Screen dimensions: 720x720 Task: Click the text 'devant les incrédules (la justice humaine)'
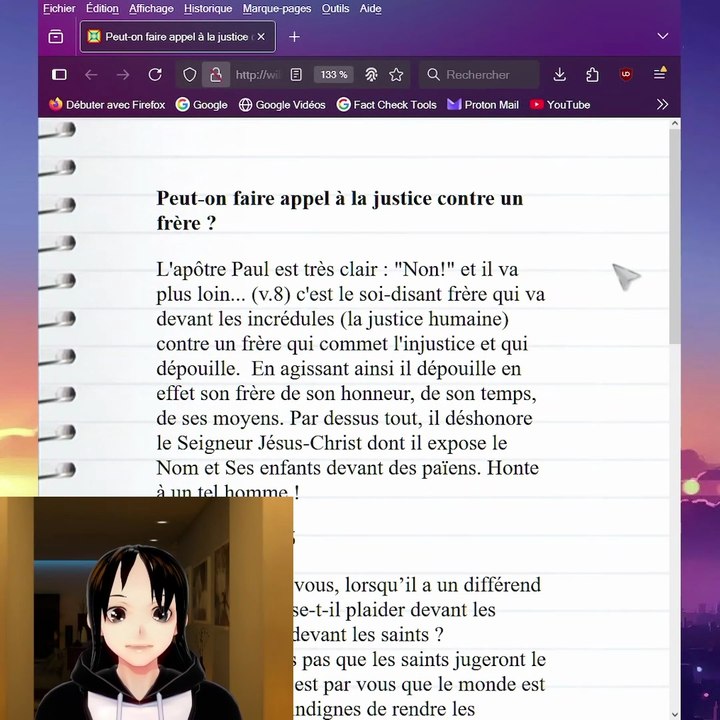click(x=332, y=319)
